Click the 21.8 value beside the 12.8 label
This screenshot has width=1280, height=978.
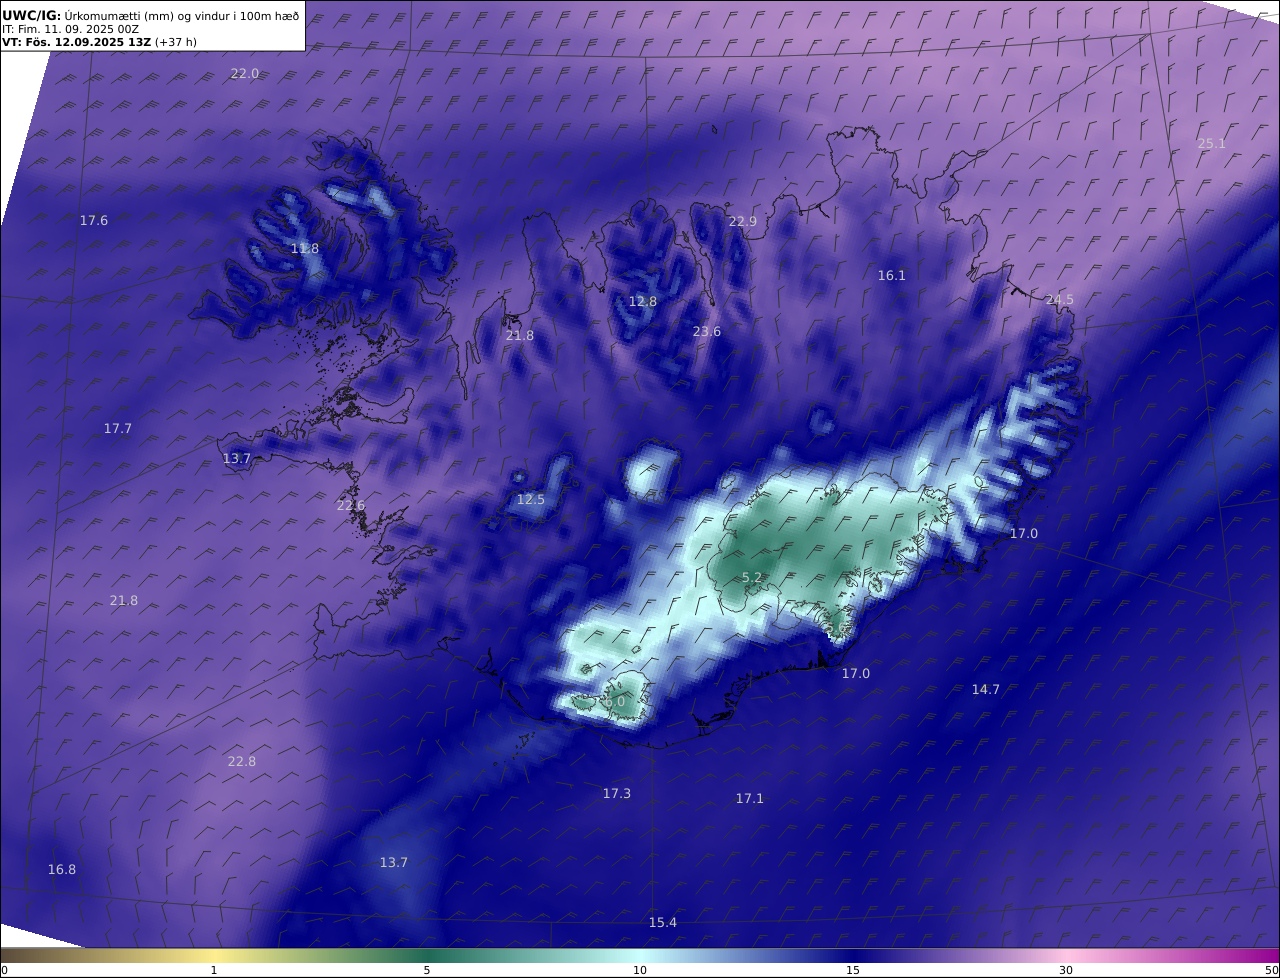click(520, 336)
